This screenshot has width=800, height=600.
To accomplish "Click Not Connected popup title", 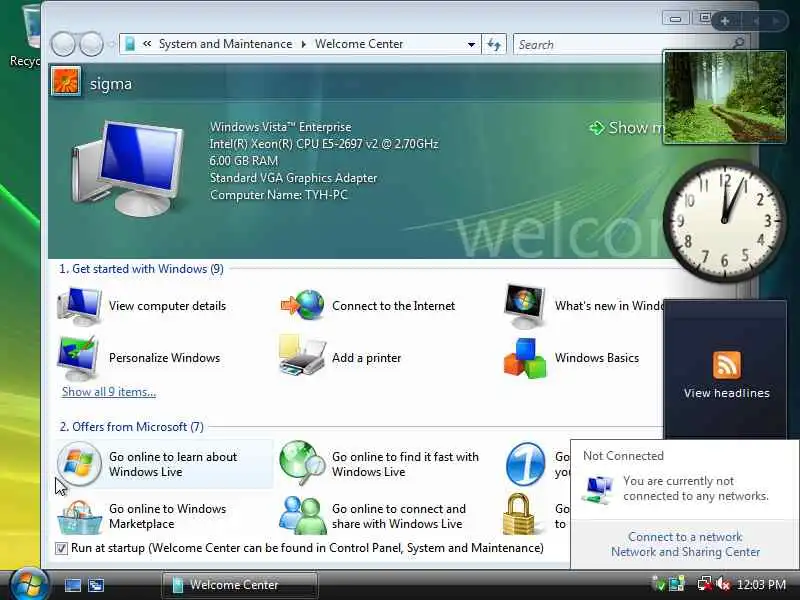I will [x=623, y=456].
